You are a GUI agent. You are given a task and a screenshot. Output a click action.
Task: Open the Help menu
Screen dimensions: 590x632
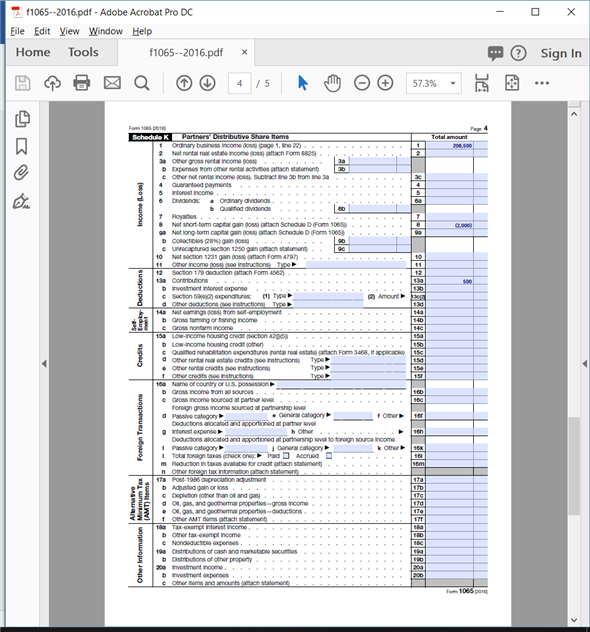point(142,31)
